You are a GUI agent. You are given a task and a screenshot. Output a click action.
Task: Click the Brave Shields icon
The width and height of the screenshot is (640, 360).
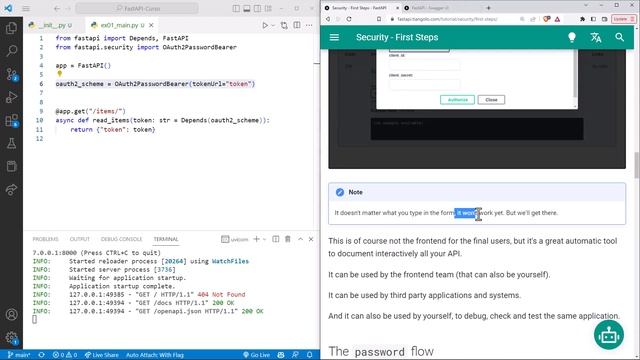coord(547,19)
